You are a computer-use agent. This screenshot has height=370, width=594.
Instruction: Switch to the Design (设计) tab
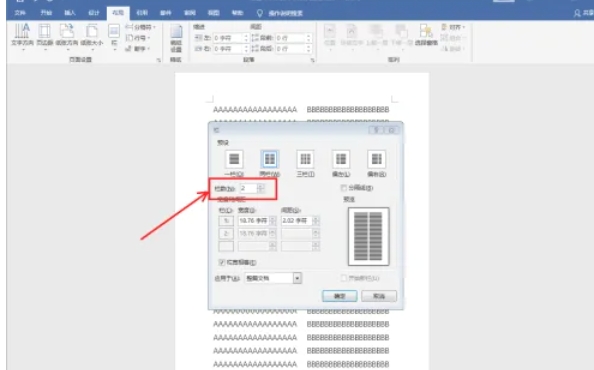pyautogui.click(x=94, y=13)
